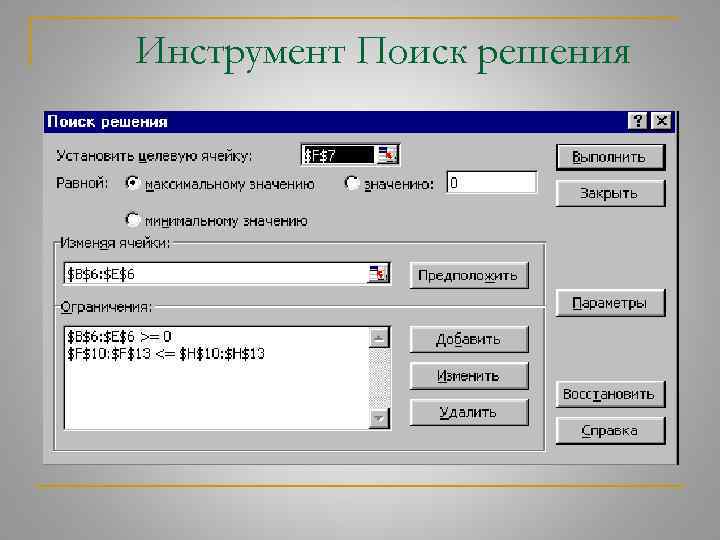Click constraints list scroll down arrow

(x=379, y=418)
